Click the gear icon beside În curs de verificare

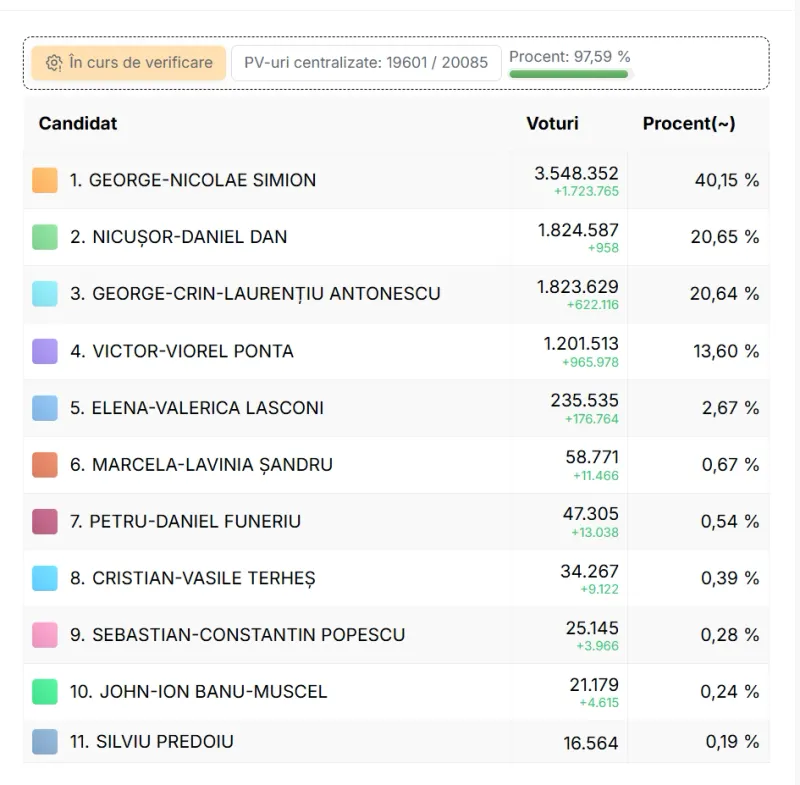pyautogui.click(x=54, y=63)
